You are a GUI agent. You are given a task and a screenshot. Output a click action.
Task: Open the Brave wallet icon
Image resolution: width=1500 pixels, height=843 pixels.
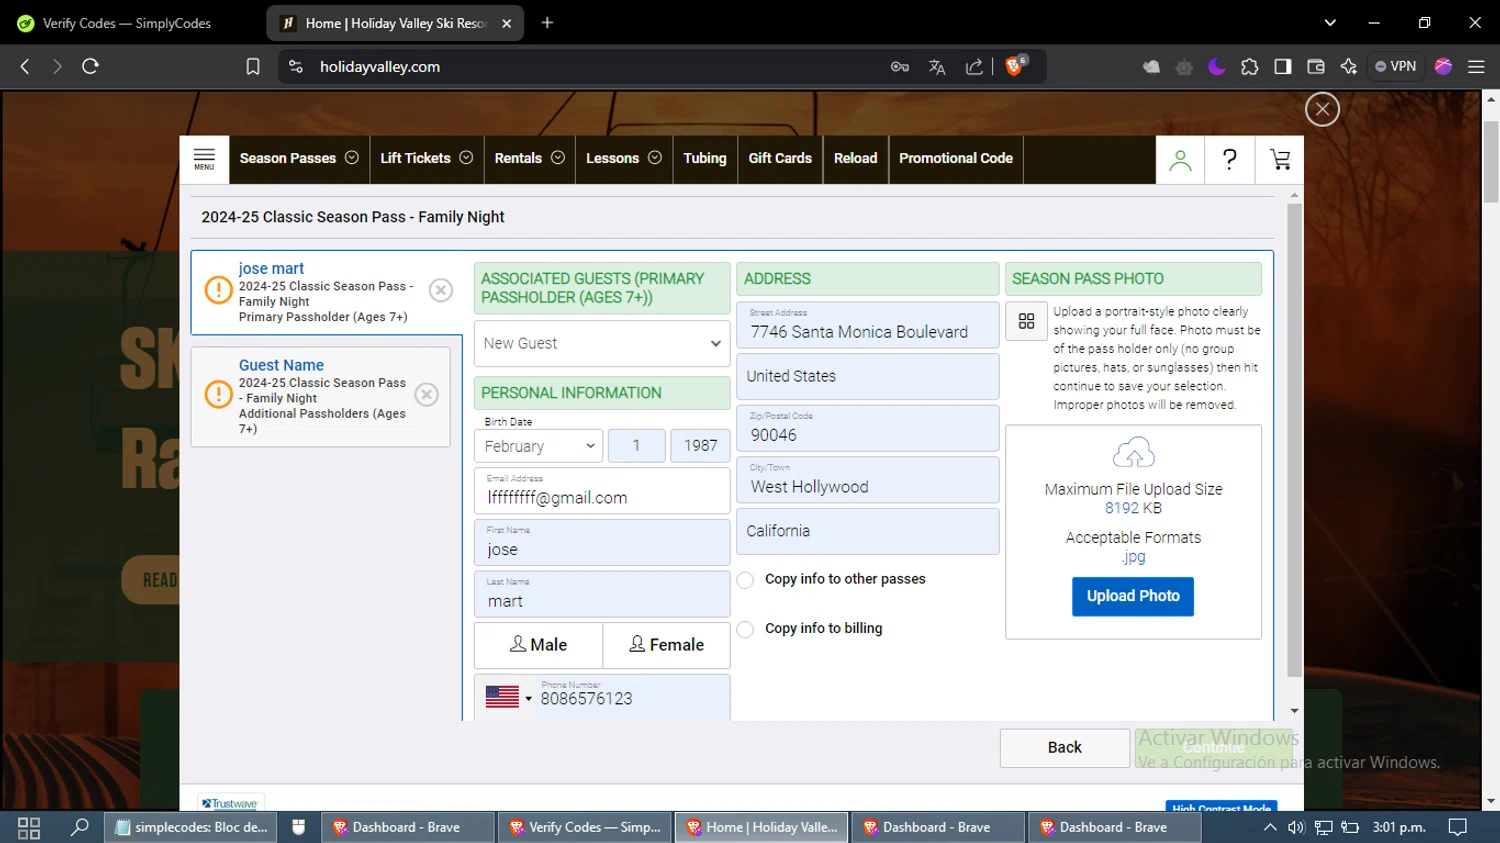[x=1316, y=66]
